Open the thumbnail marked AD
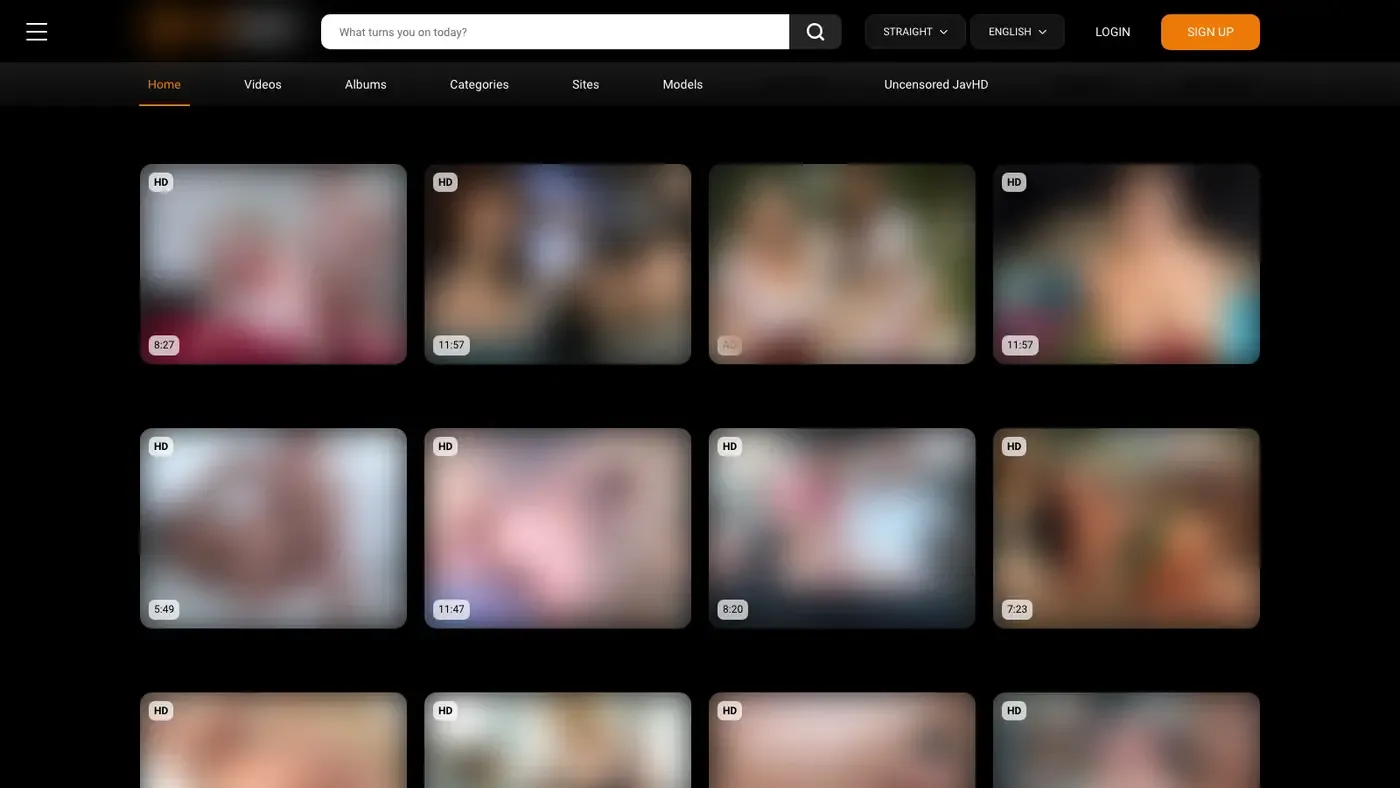The height and width of the screenshot is (788, 1400). click(x=842, y=264)
